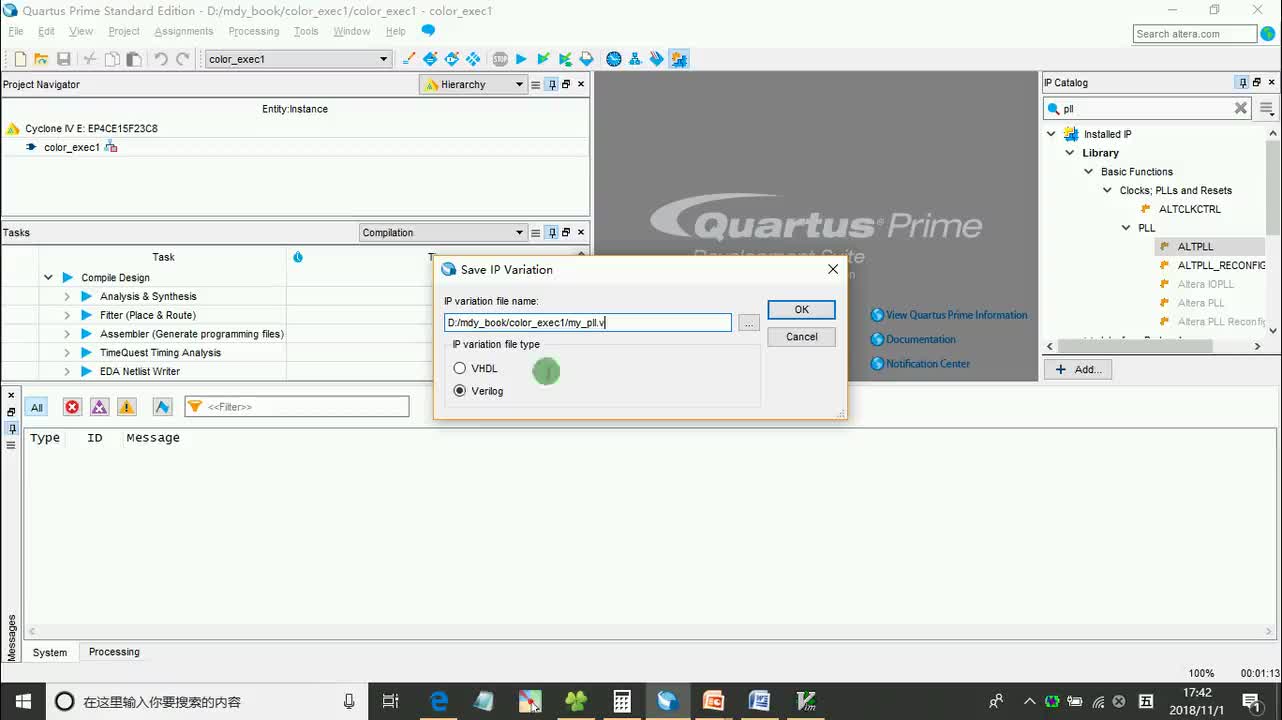Switch to the Processing messages tab
This screenshot has height=720, width=1282.
point(114,652)
